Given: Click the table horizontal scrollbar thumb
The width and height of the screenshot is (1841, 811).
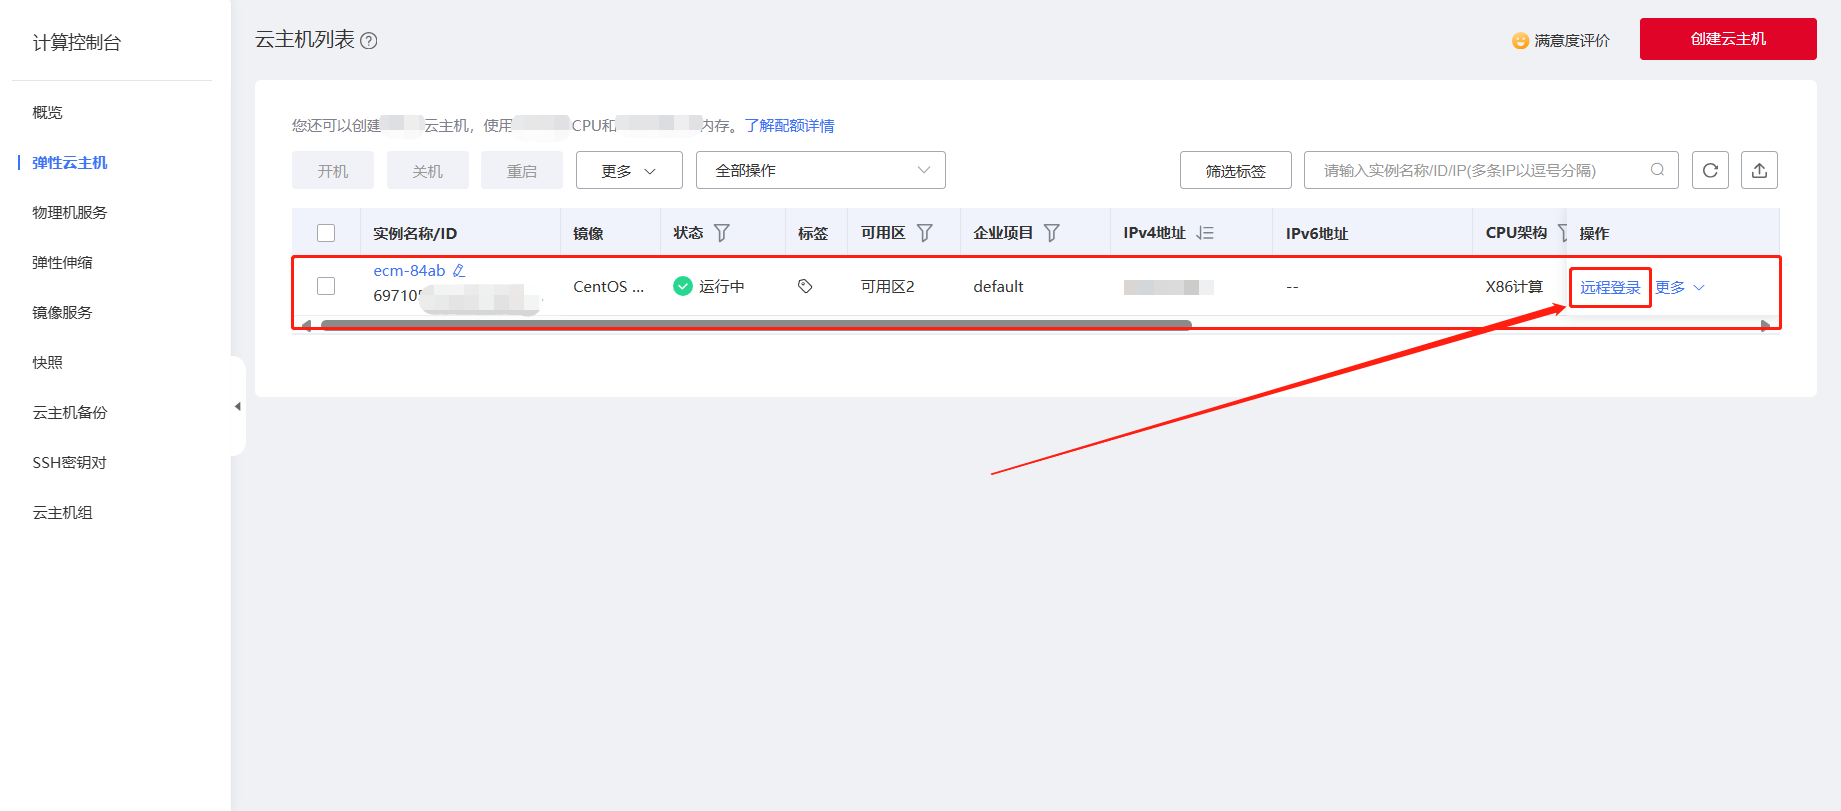Looking at the screenshot, I should [x=756, y=325].
